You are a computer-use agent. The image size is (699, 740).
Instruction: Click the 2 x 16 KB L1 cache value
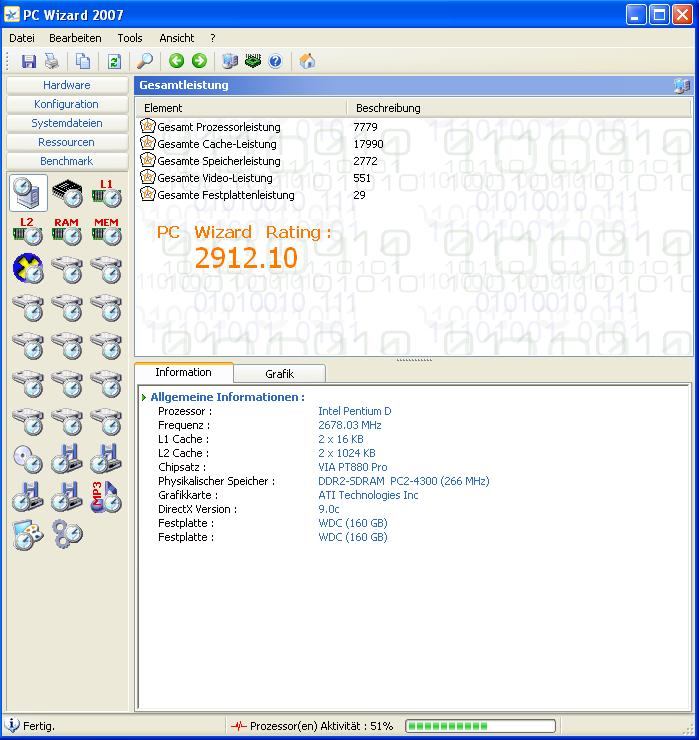[x=341, y=439]
